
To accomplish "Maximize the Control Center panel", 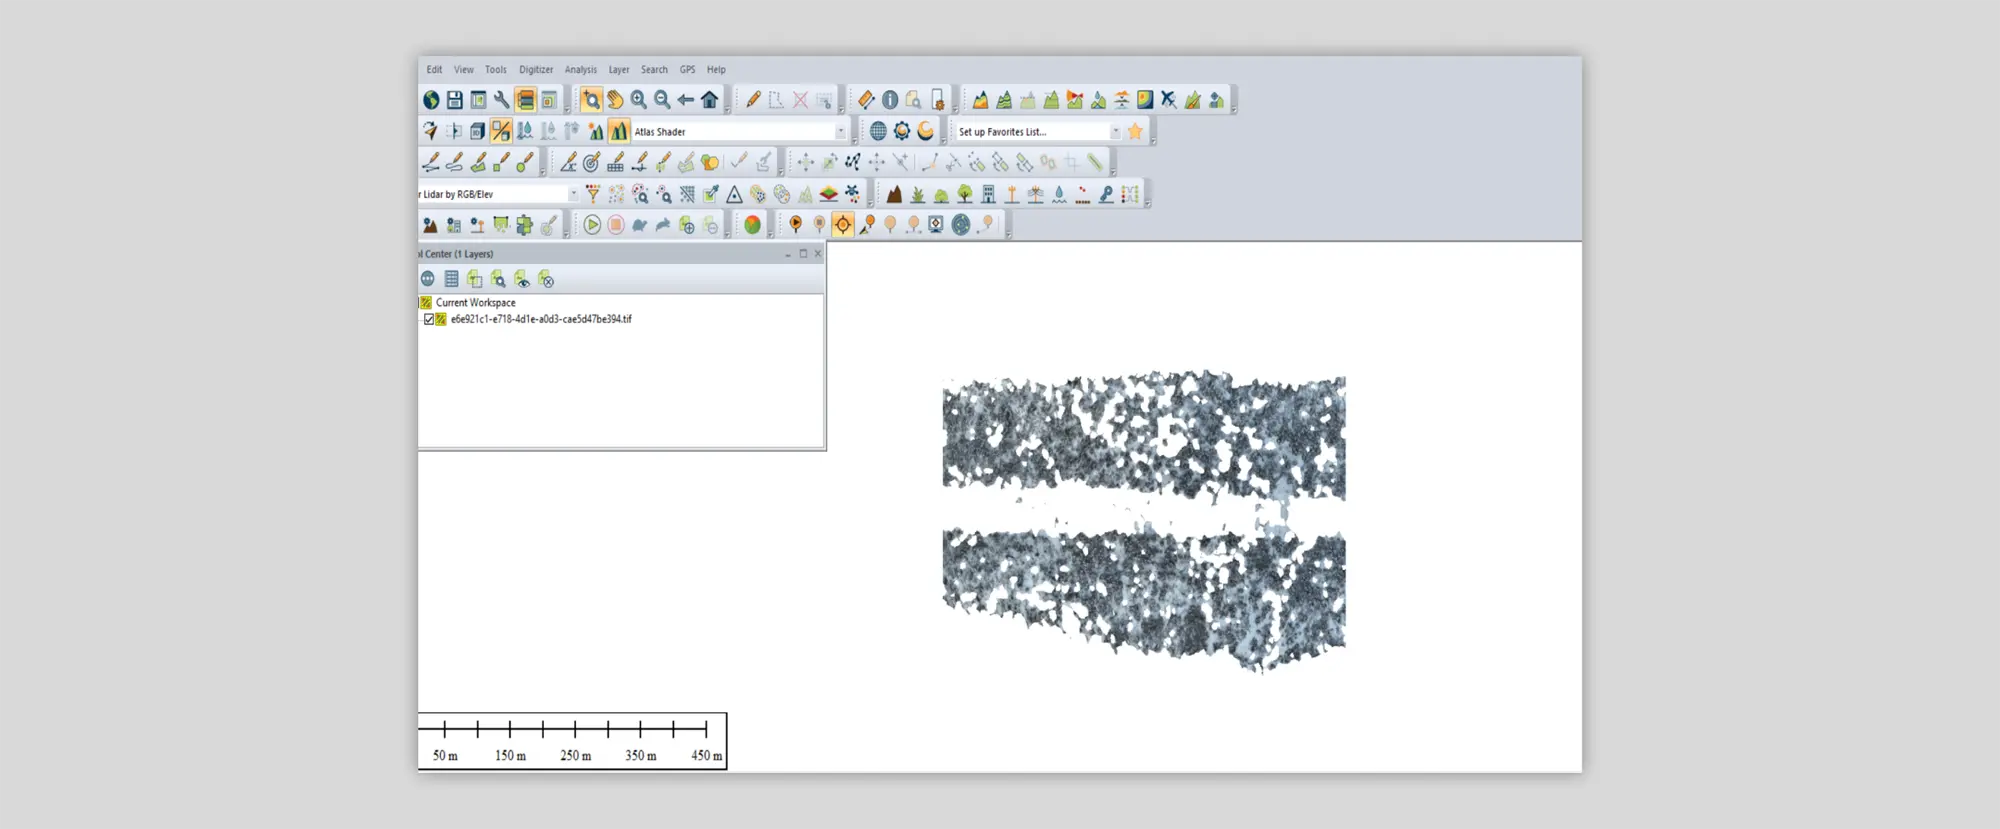I will pyautogui.click(x=803, y=254).
